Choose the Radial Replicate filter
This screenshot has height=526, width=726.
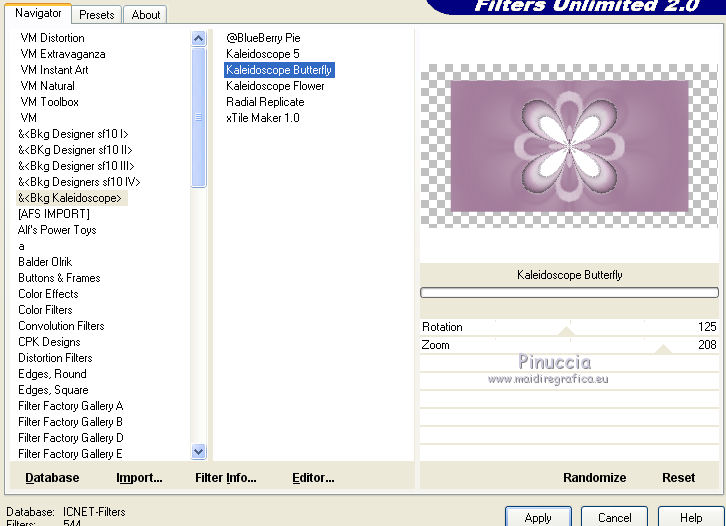(265, 102)
